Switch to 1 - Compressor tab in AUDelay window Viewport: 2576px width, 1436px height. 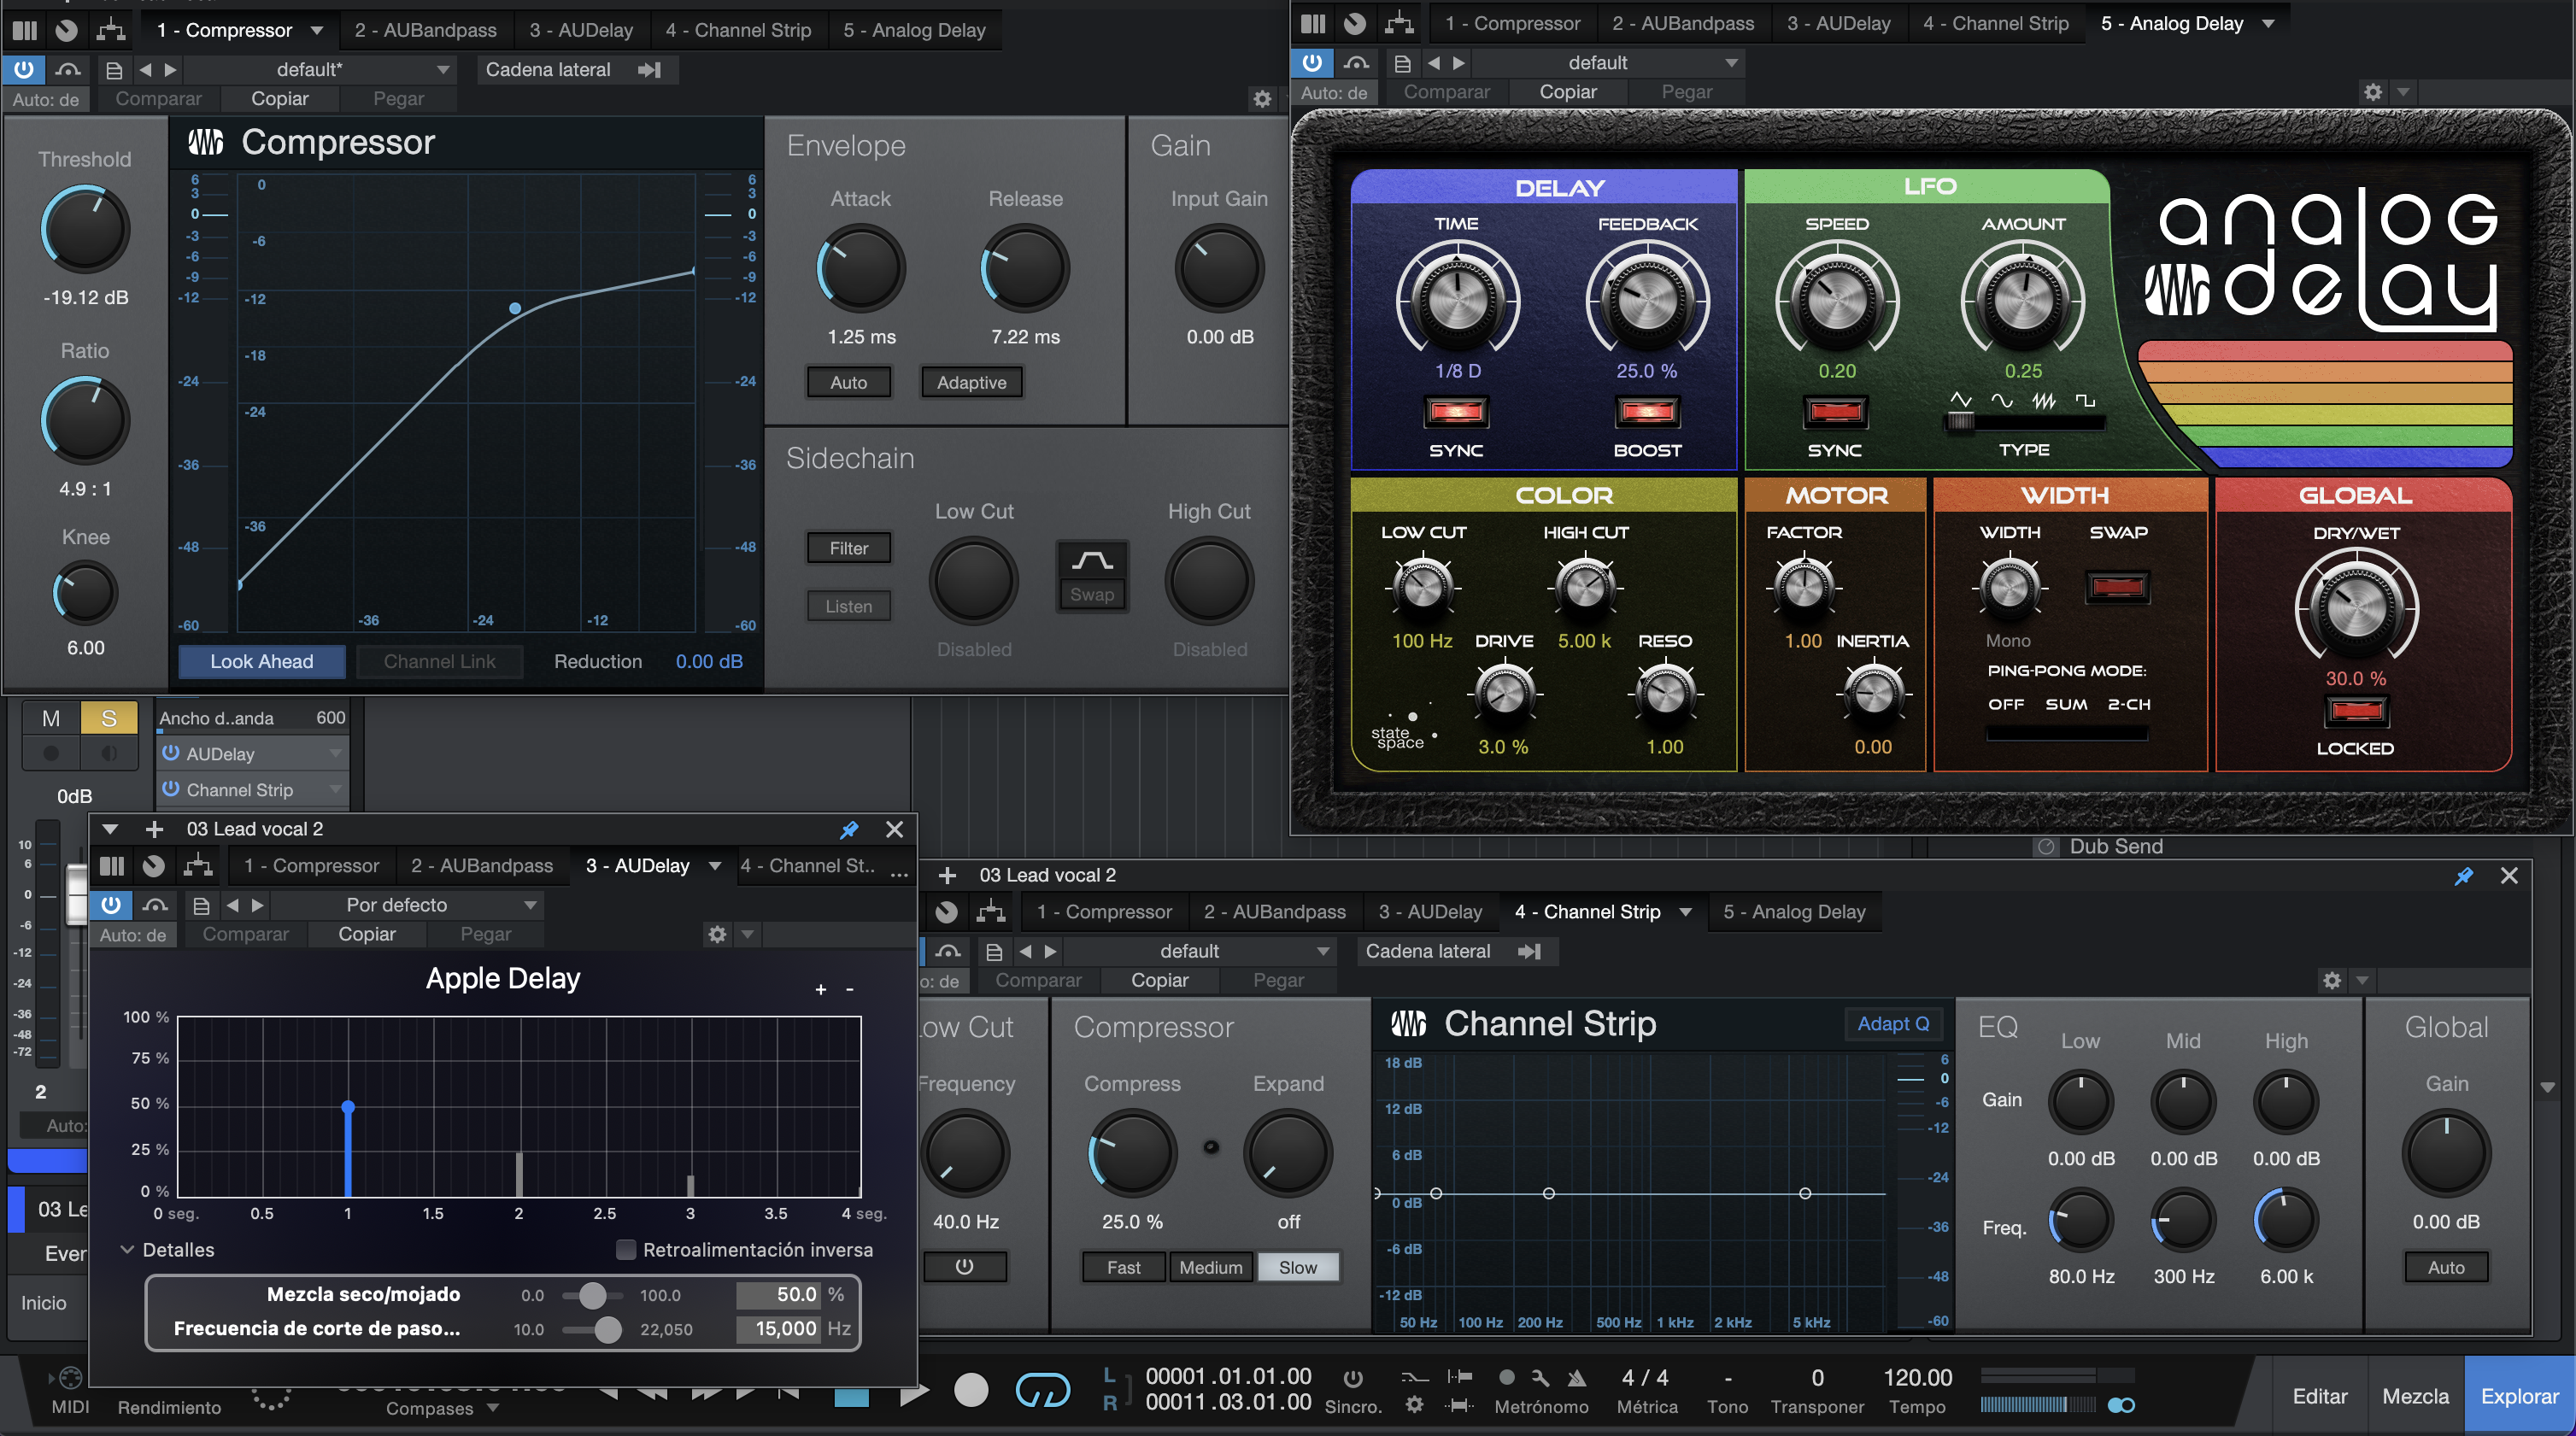(311, 865)
